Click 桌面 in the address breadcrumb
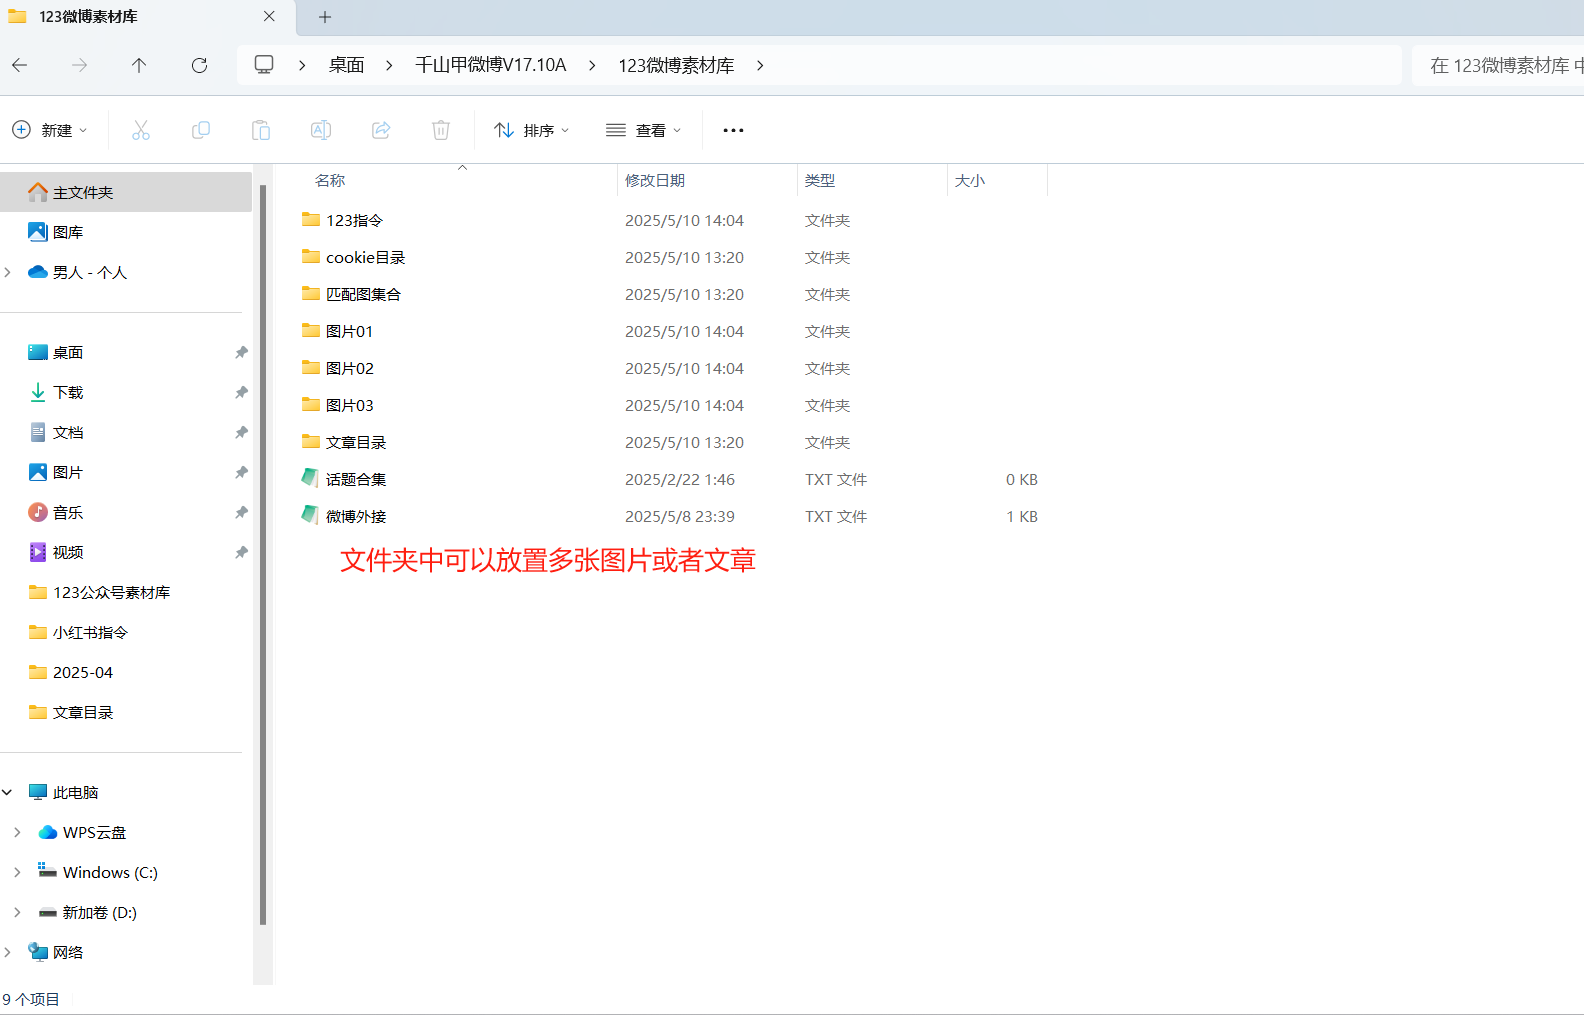This screenshot has width=1584, height=1015. point(346,65)
